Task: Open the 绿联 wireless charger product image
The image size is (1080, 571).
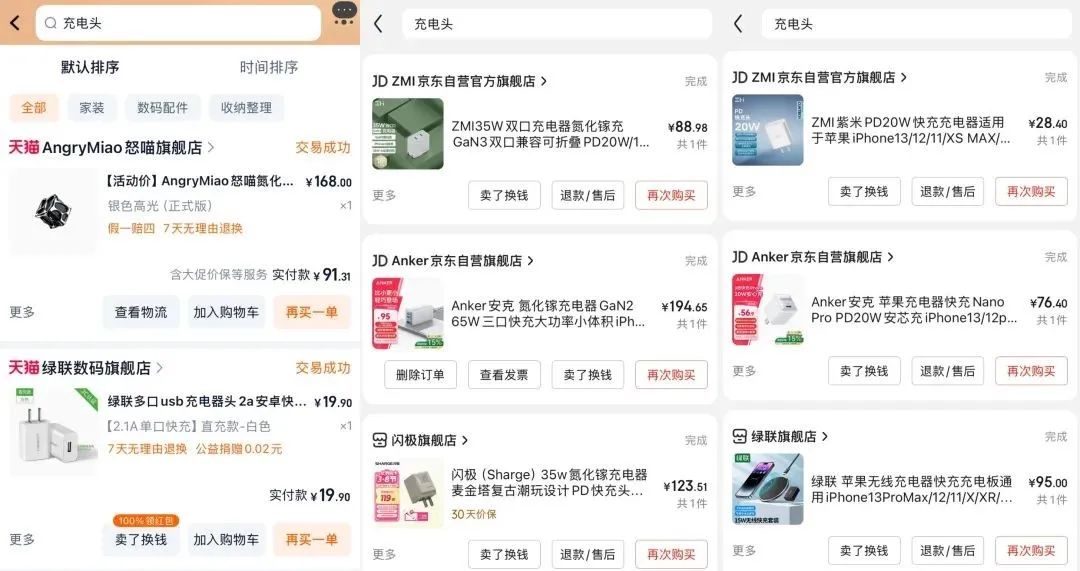Action: 767,489
